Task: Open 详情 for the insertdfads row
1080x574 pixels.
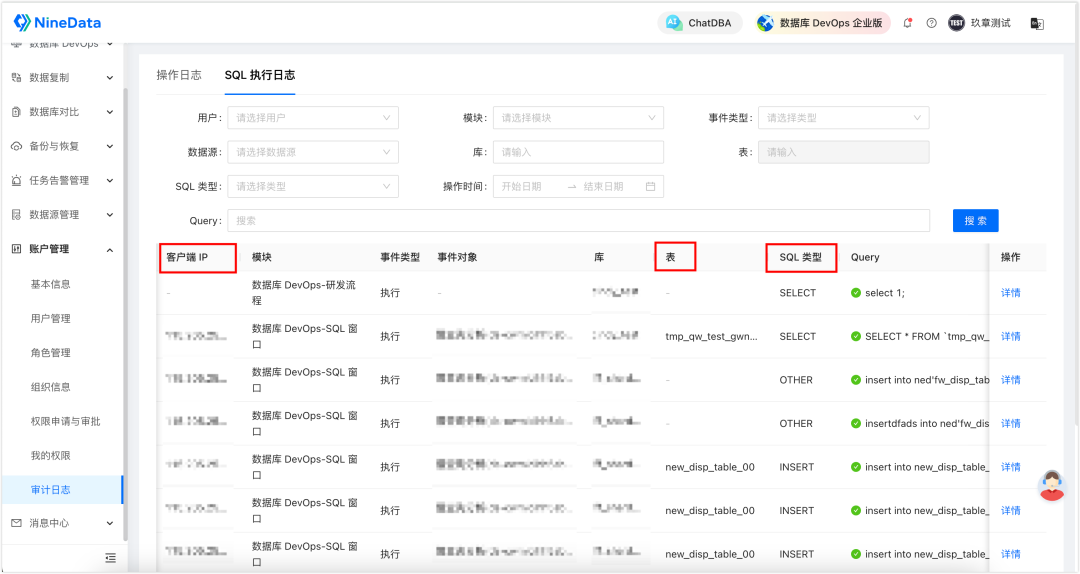Action: tap(1010, 423)
